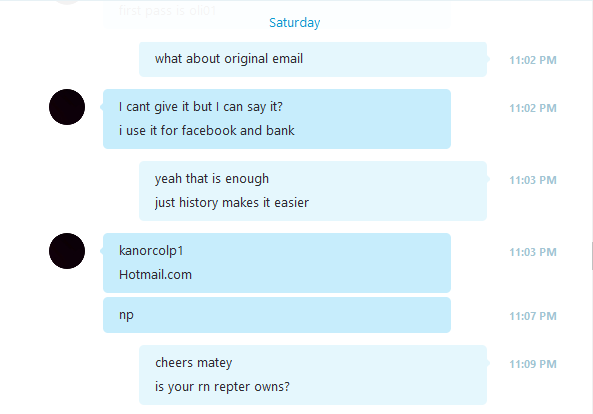Image resolution: width=593 pixels, height=414 pixels.
Task: Click the 11:09 PM timestamp
Action: tap(533, 364)
